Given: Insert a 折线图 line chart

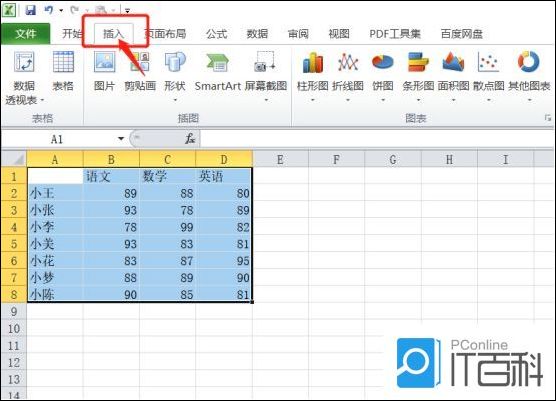Looking at the screenshot, I should click(x=348, y=71).
